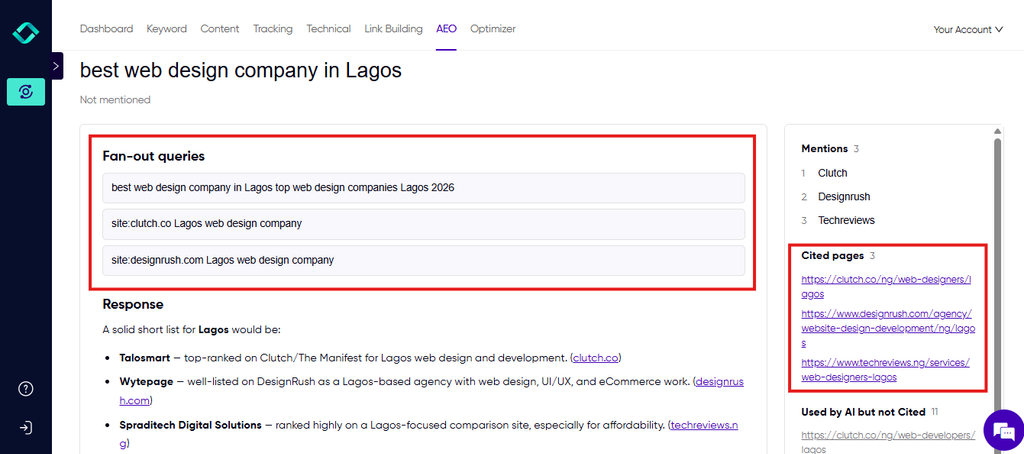This screenshot has height=454, width=1024.
Task: Open the live chat bubble
Action: 1002,430
